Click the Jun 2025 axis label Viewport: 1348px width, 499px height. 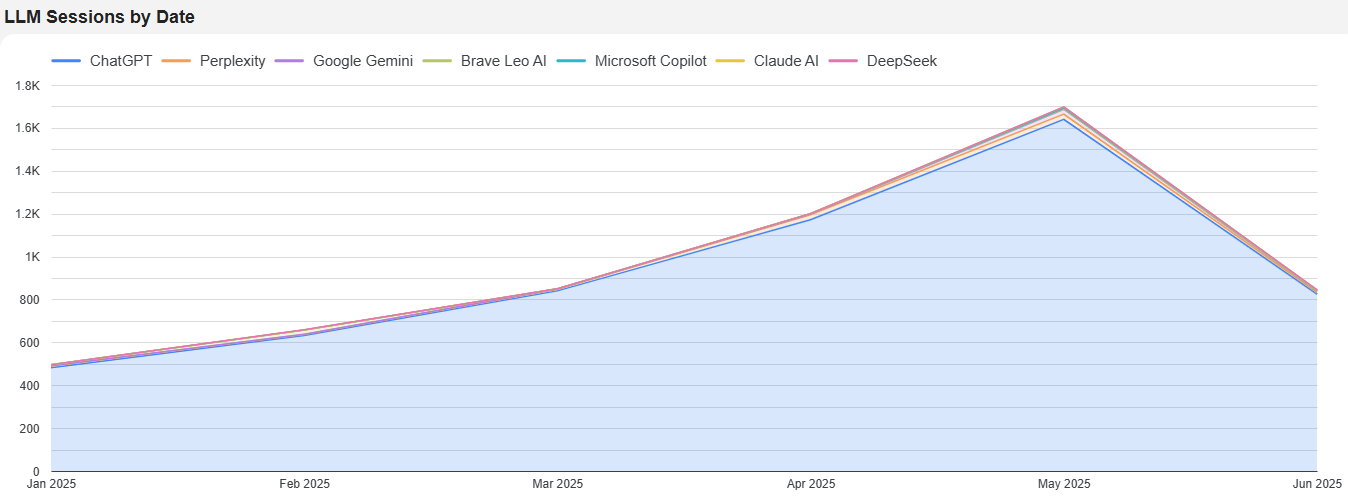[x=1319, y=484]
